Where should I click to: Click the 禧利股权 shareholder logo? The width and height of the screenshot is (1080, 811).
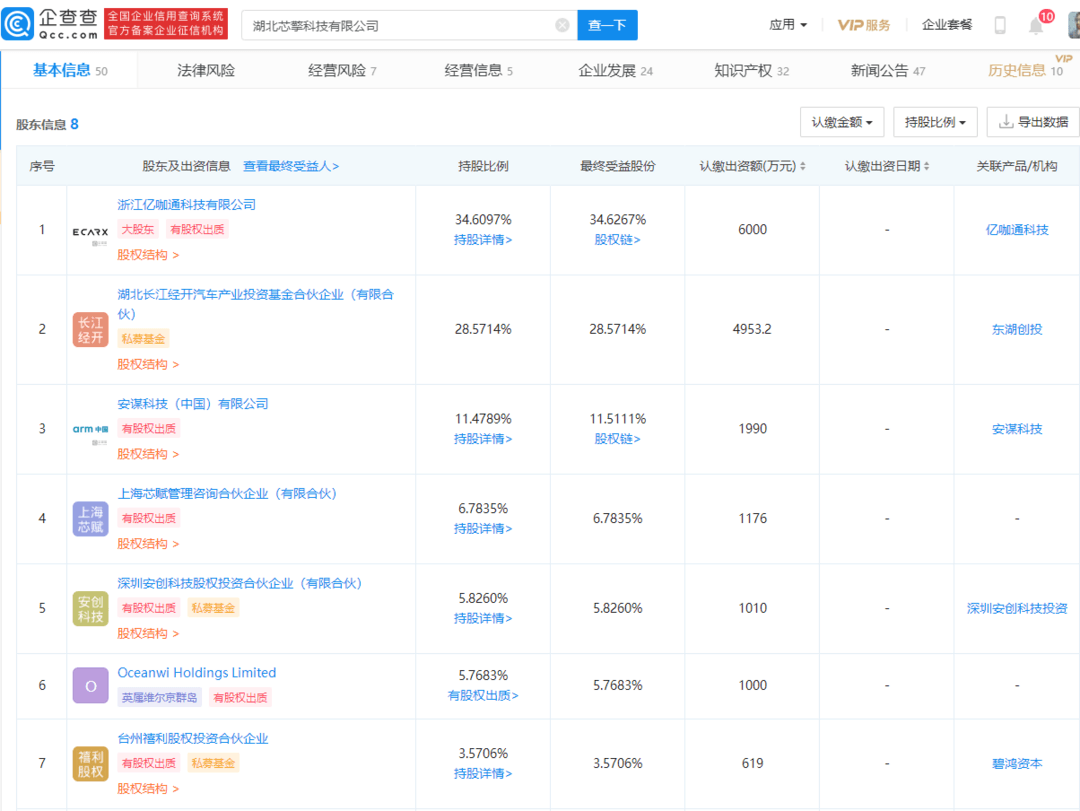pos(90,763)
